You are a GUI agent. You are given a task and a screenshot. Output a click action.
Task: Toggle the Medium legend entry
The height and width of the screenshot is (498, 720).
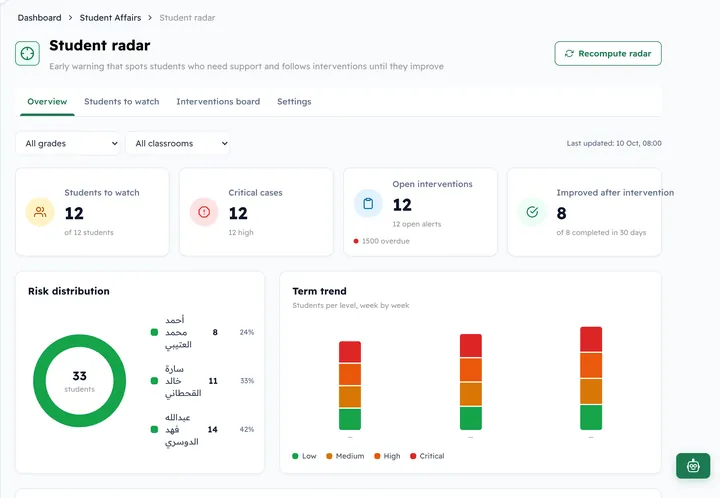click(x=345, y=456)
